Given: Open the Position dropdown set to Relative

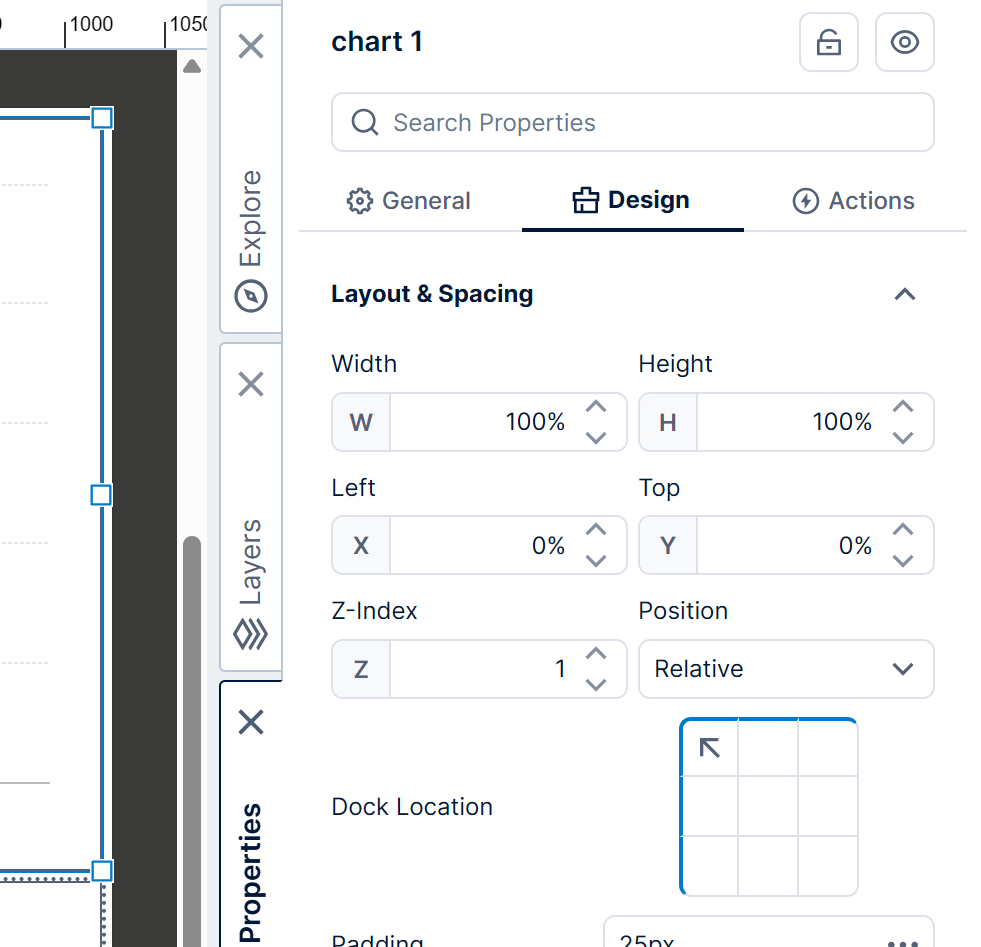Looking at the screenshot, I should click(x=786, y=669).
